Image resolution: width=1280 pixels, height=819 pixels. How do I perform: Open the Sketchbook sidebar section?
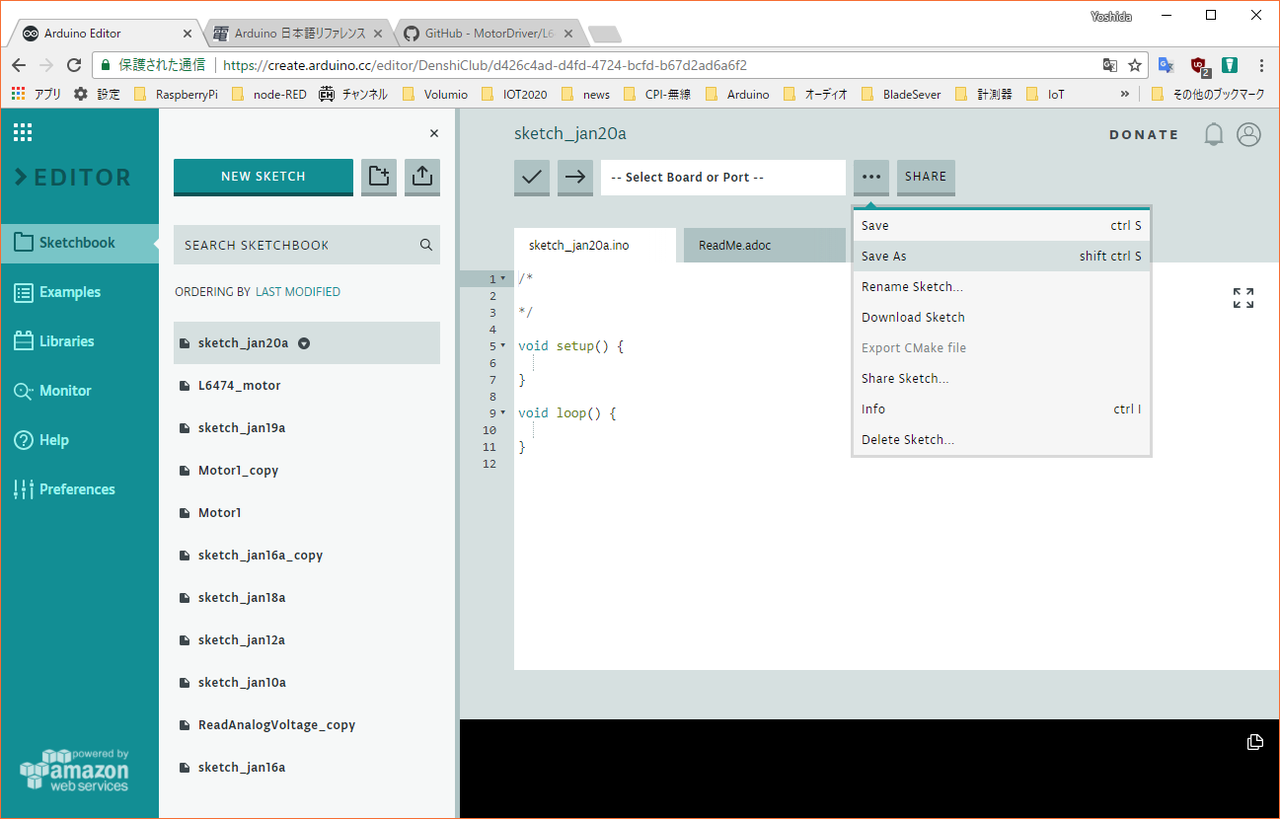[x=79, y=243]
